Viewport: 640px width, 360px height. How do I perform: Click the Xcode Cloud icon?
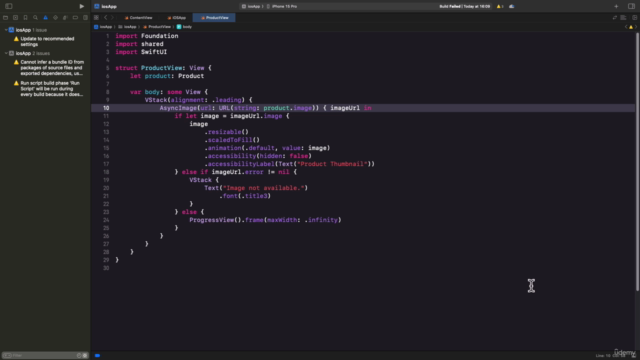click(x=512, y=6)
